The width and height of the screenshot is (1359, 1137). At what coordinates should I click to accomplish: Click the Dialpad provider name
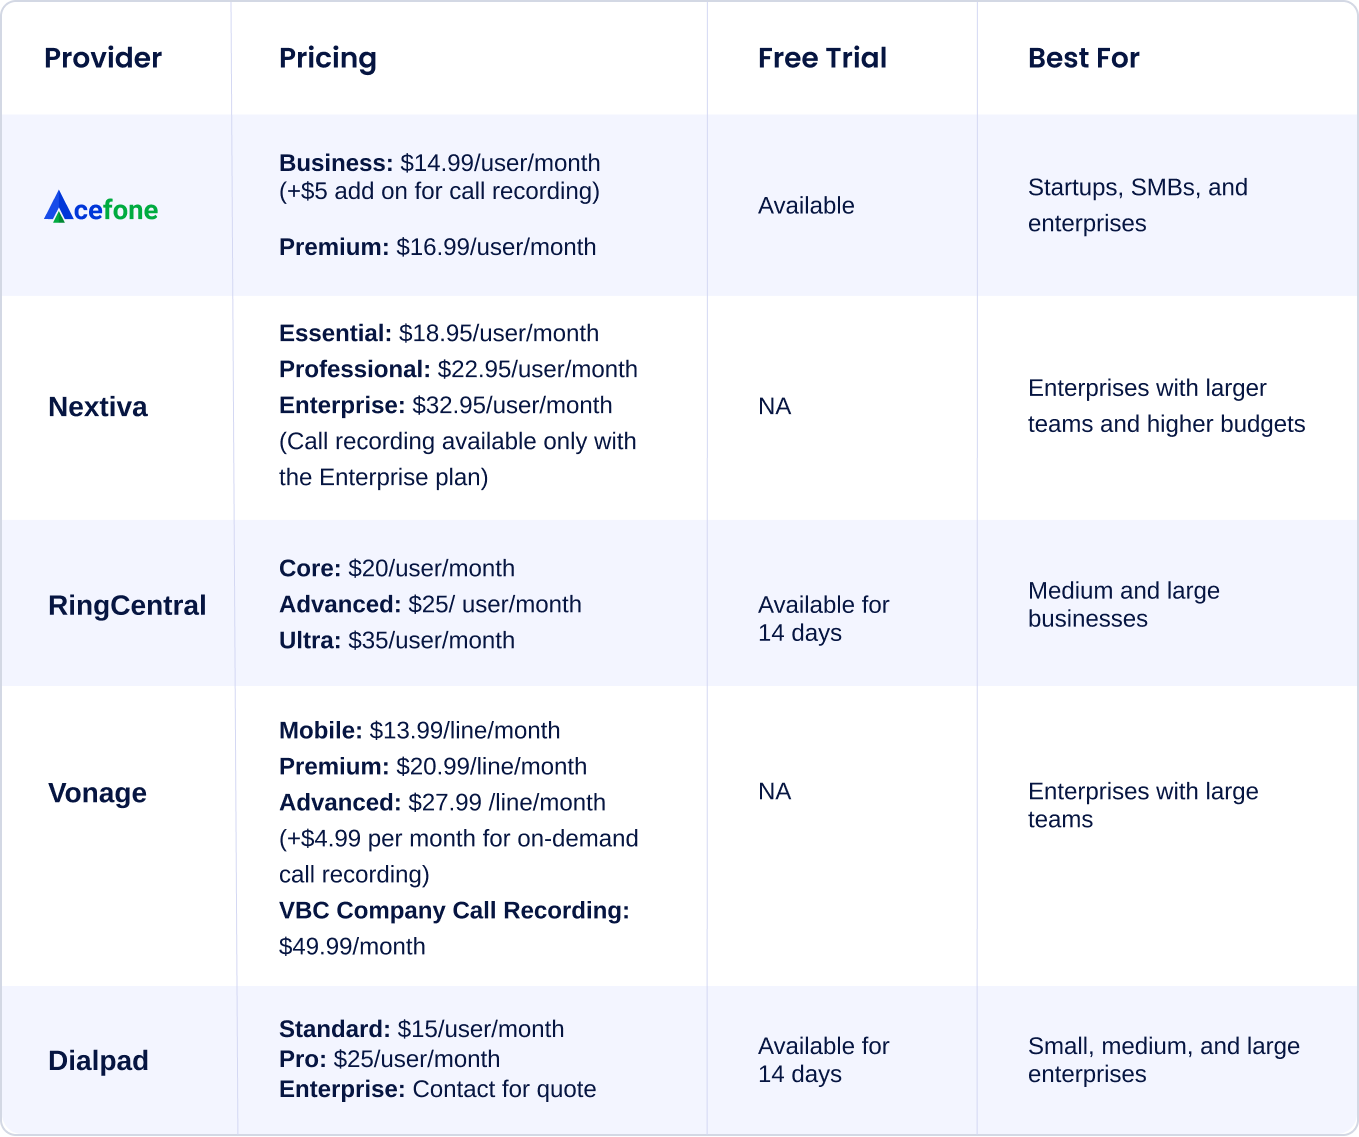point(98,1060)
